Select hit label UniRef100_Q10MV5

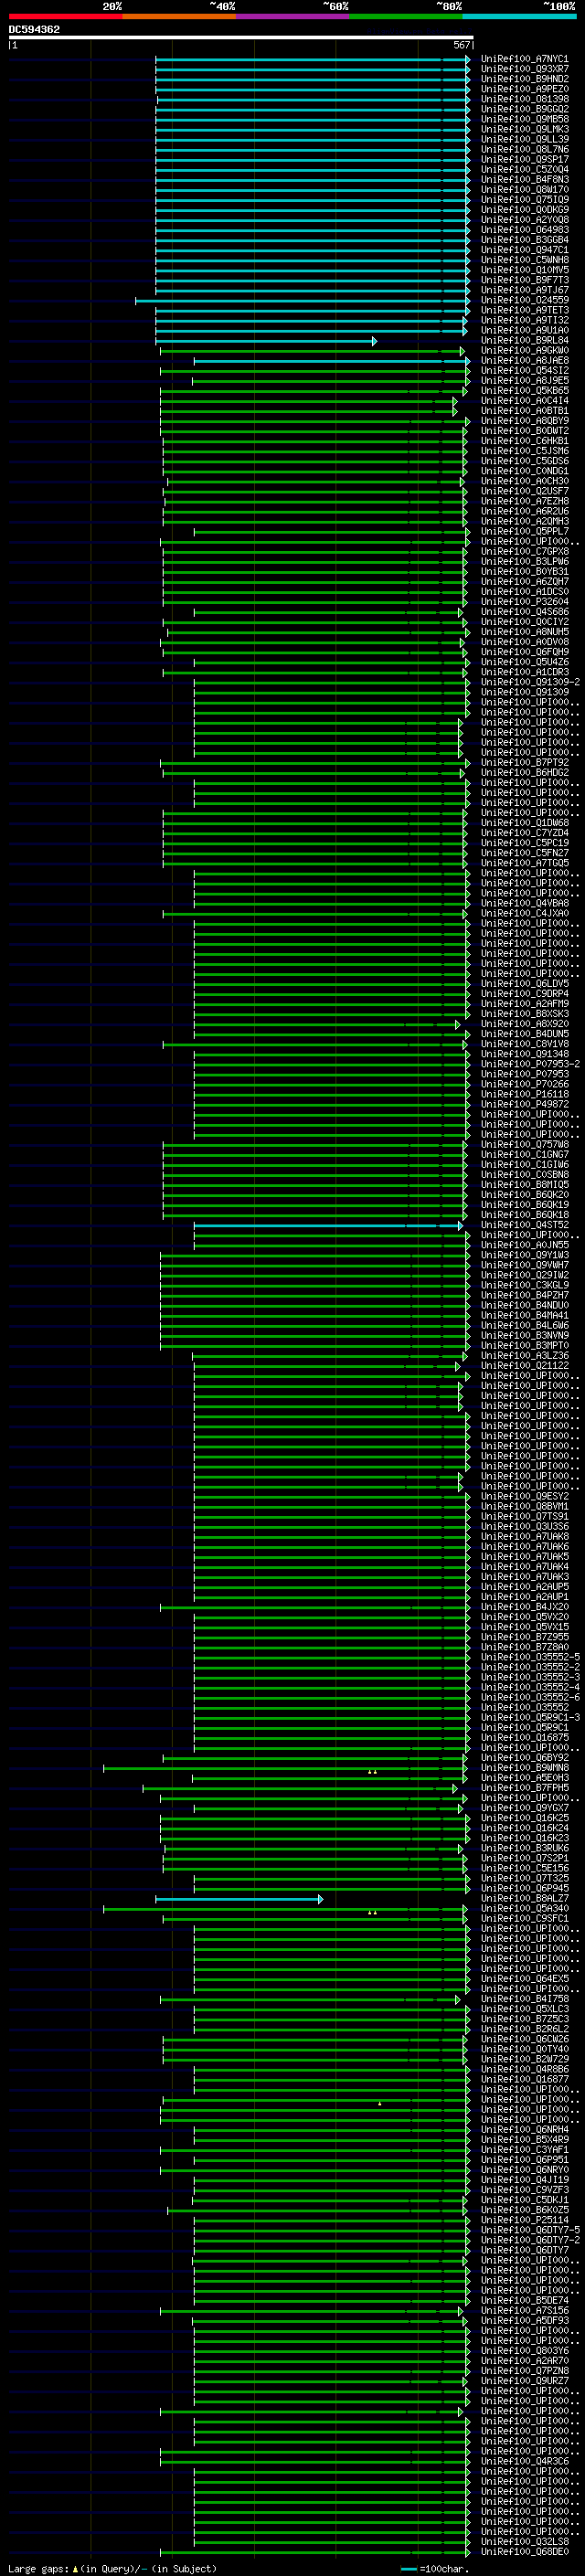(524, 270)
